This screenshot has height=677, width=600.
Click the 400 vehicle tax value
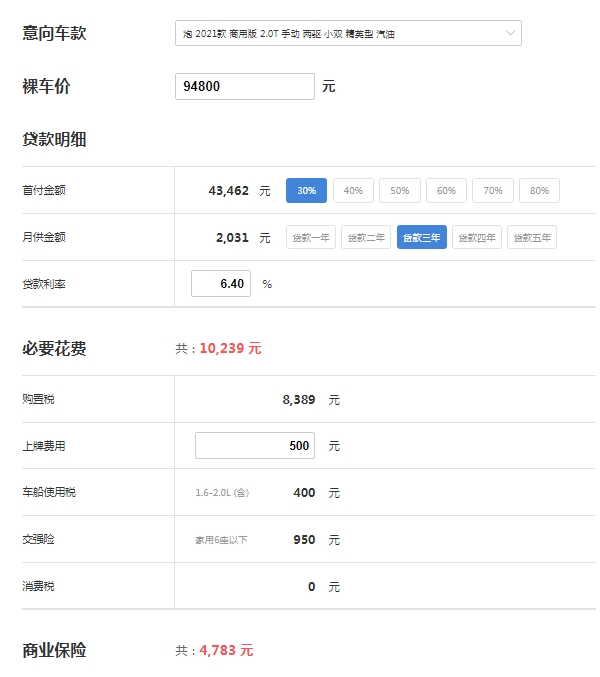point(304,492)
